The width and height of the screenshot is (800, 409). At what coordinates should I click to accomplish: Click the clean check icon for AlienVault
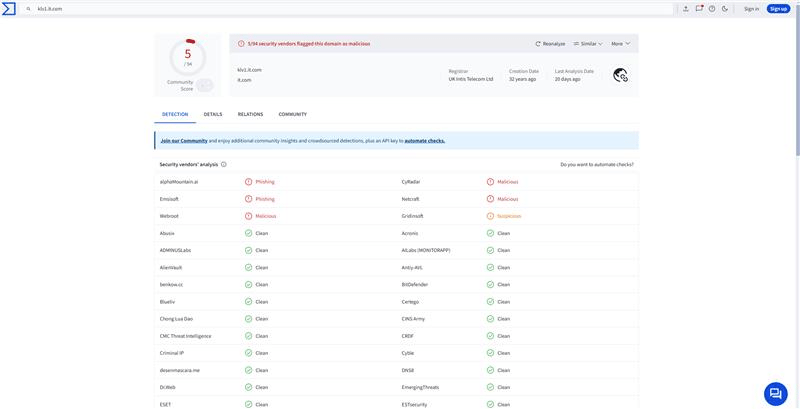[x=248, y=267]
